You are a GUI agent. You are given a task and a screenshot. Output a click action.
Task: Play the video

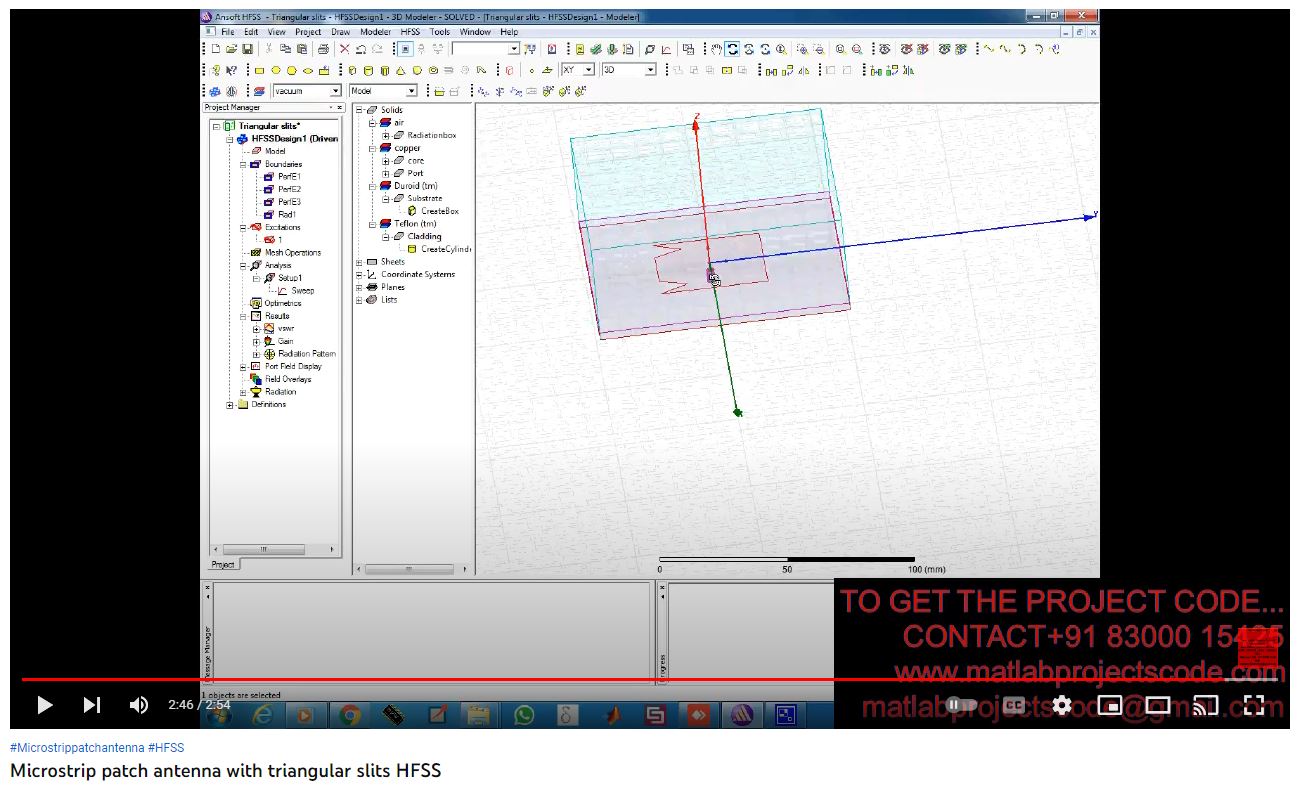[x=44, y=705]
